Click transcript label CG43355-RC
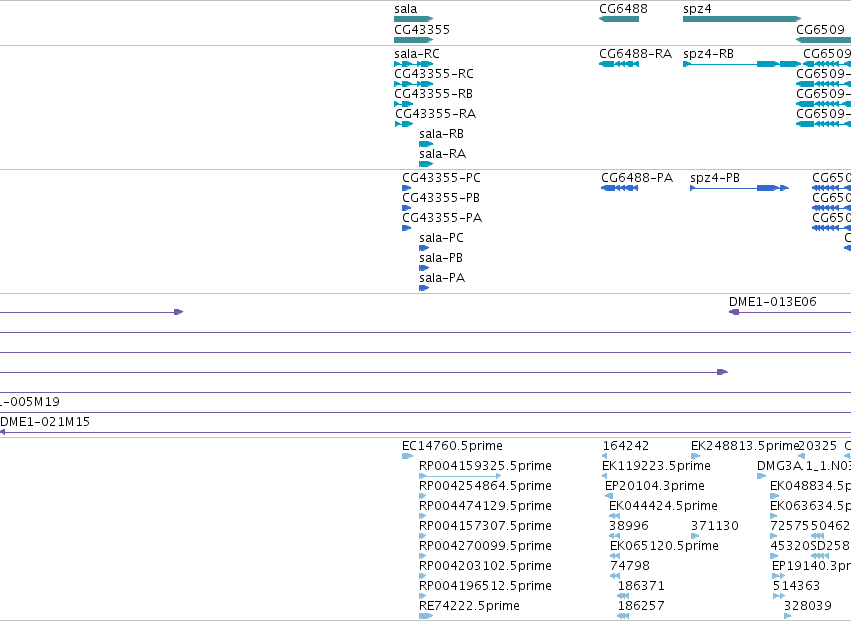The width and height of the screenshot is (851, 621). (434, 74)
